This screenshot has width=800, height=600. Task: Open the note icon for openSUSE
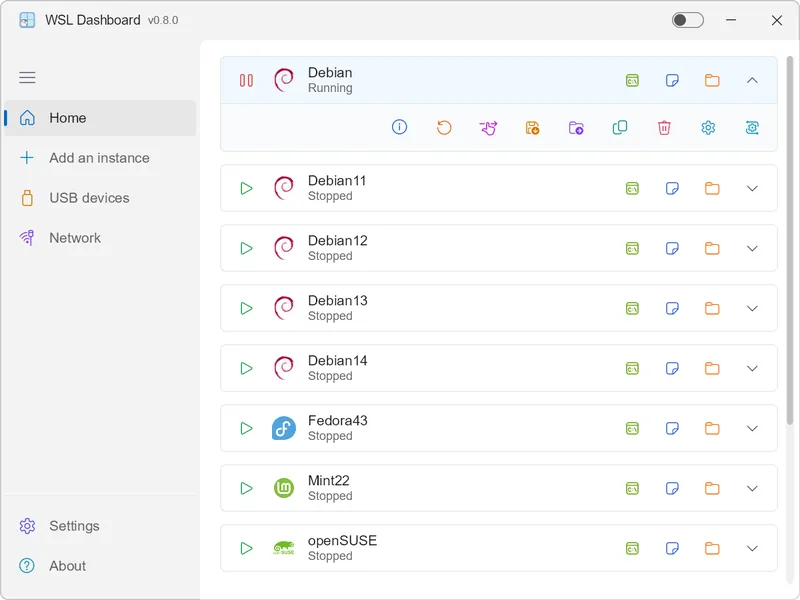(672, 548)
